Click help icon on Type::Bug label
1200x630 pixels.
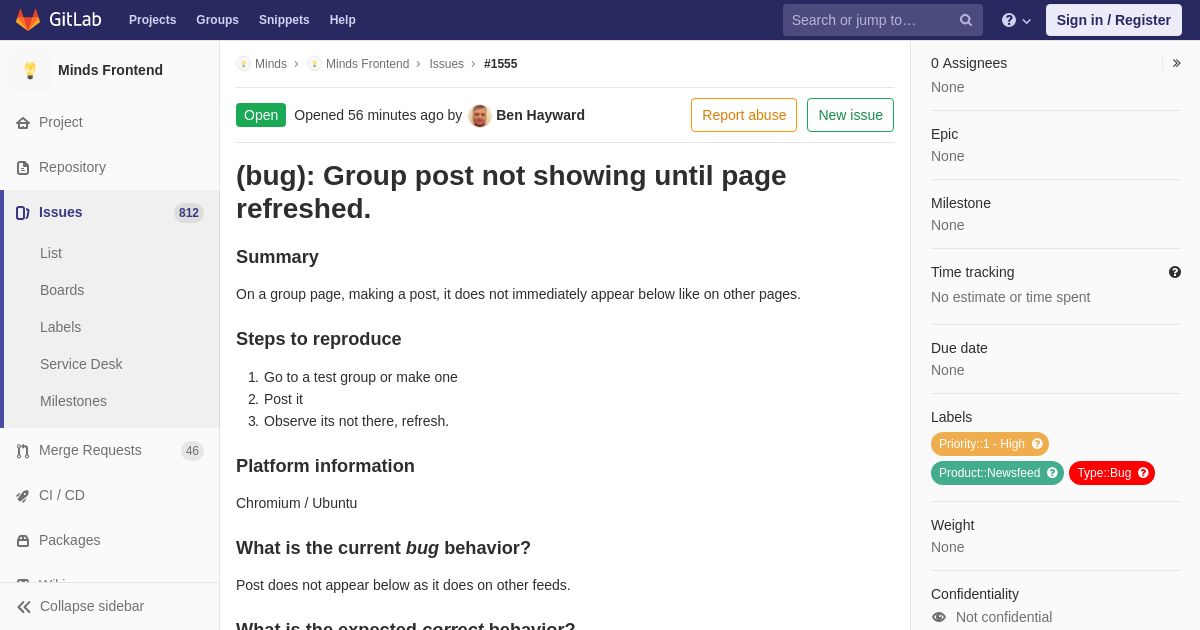1143,473
